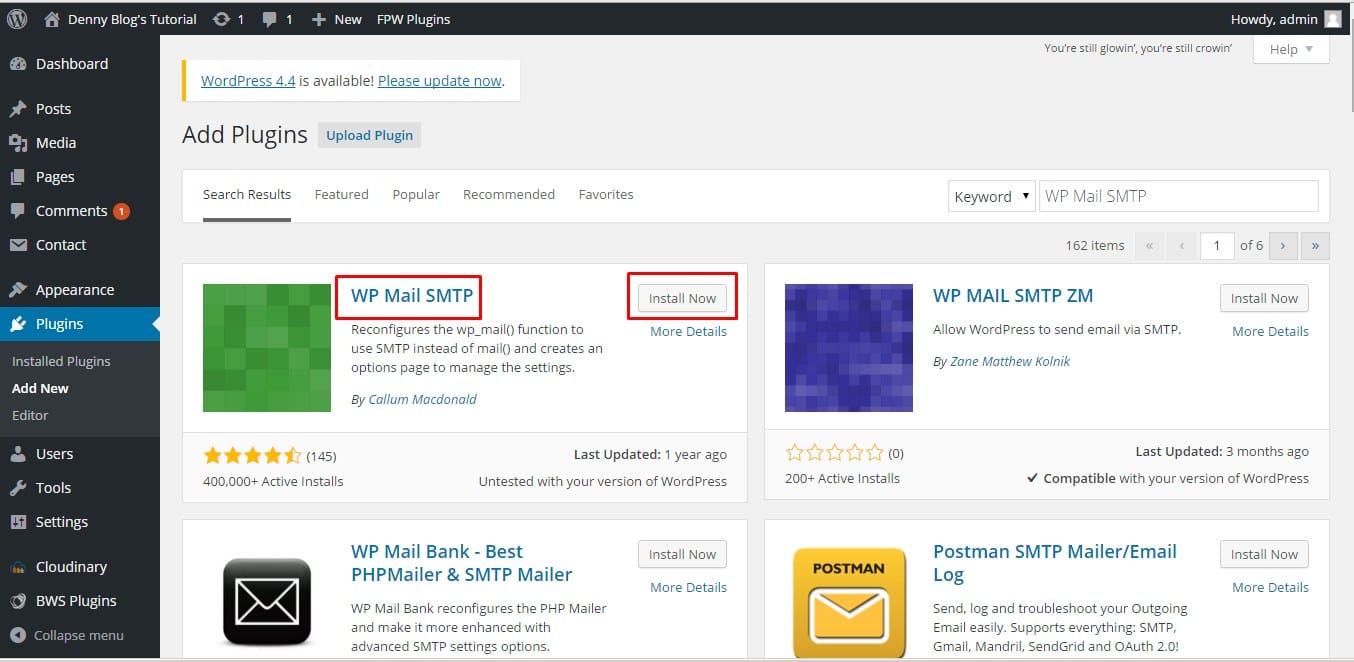
Task: Click the Settings sliders icon
Action: [x=18, y=522]
